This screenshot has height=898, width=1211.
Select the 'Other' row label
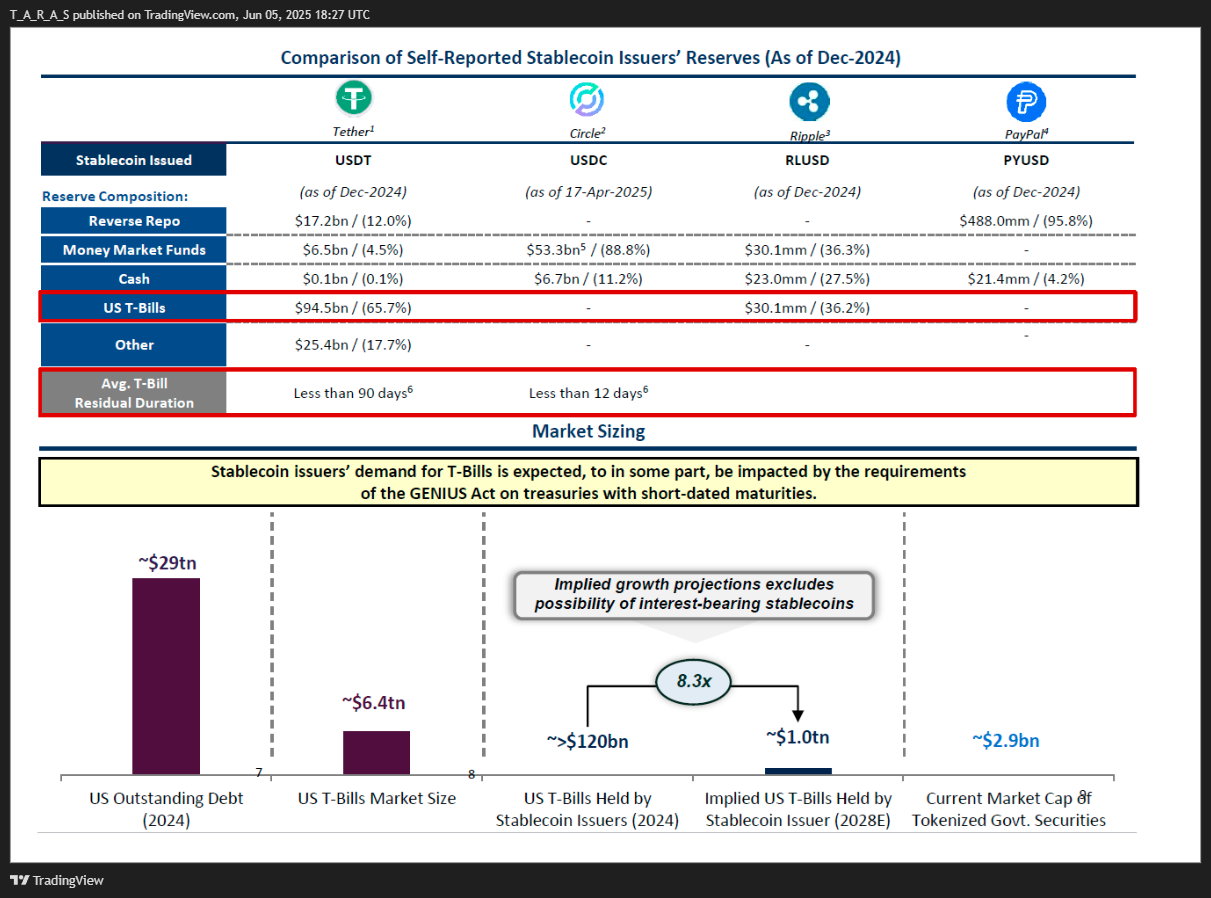point(134,345)
